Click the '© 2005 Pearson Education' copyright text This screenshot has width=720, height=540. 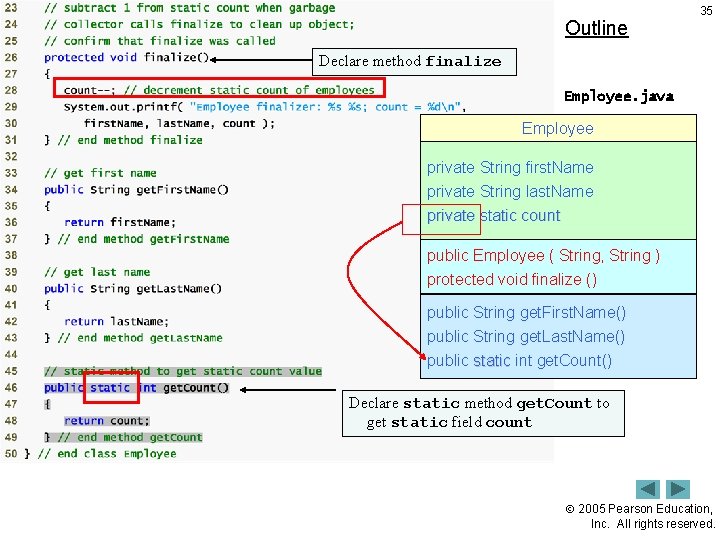coord(639,516)
